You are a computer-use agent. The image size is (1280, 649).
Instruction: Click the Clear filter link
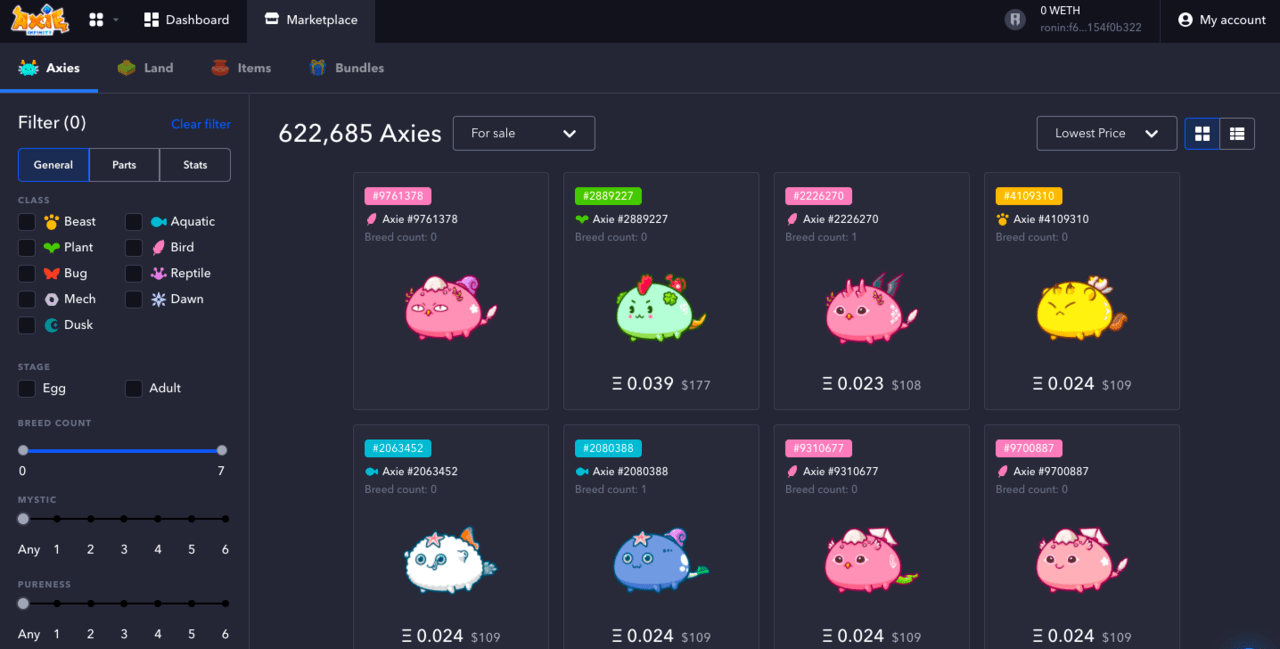tap(201, 124)
